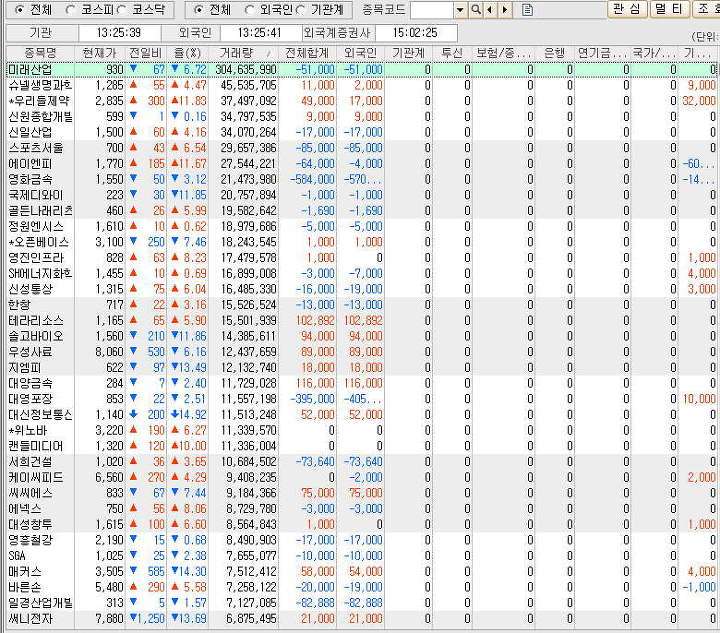This screenshot has width=720, height=633.
Task: Sort by 기관계 column header
Action: pyautogui.click(x=408, y=53)
